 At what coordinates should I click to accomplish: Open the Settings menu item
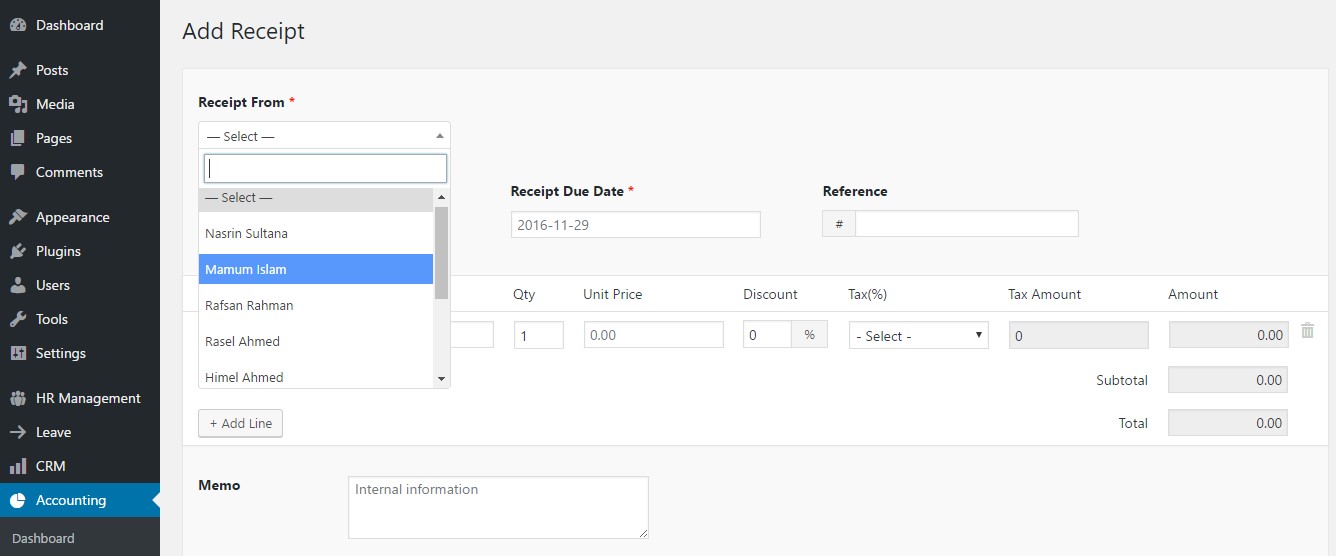[80, 353]
